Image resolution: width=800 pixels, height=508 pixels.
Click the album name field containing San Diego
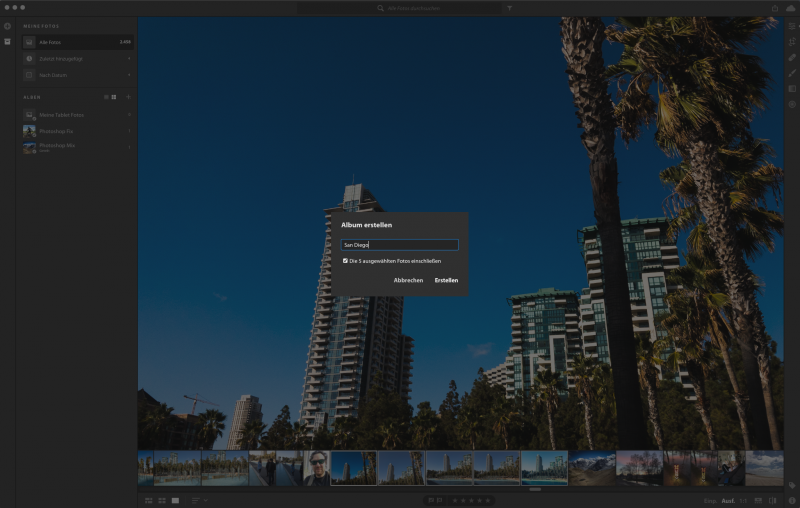pos(400,244)
